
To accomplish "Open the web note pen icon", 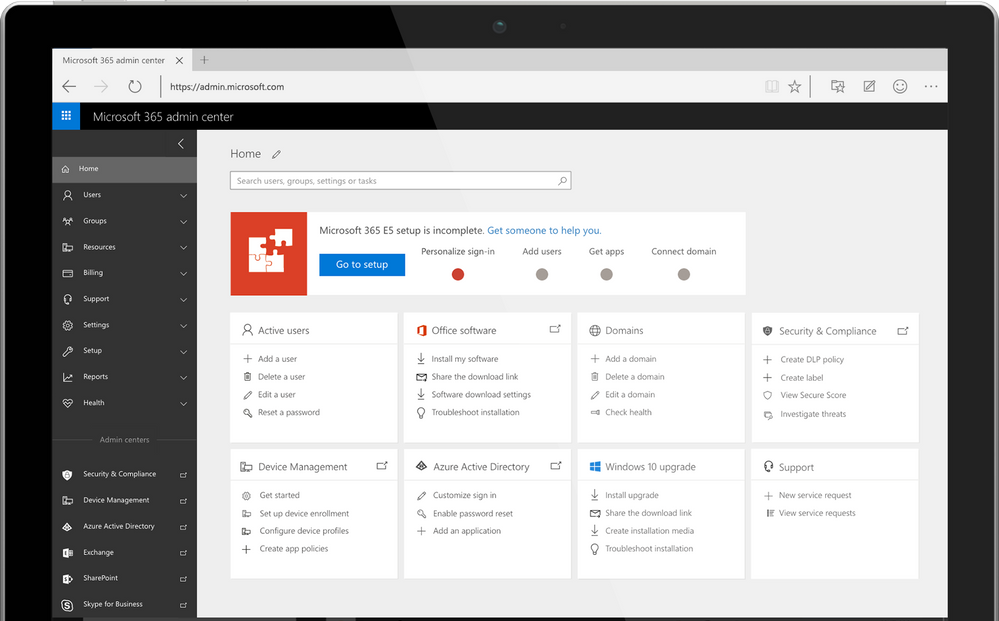I will pos(869,86).
